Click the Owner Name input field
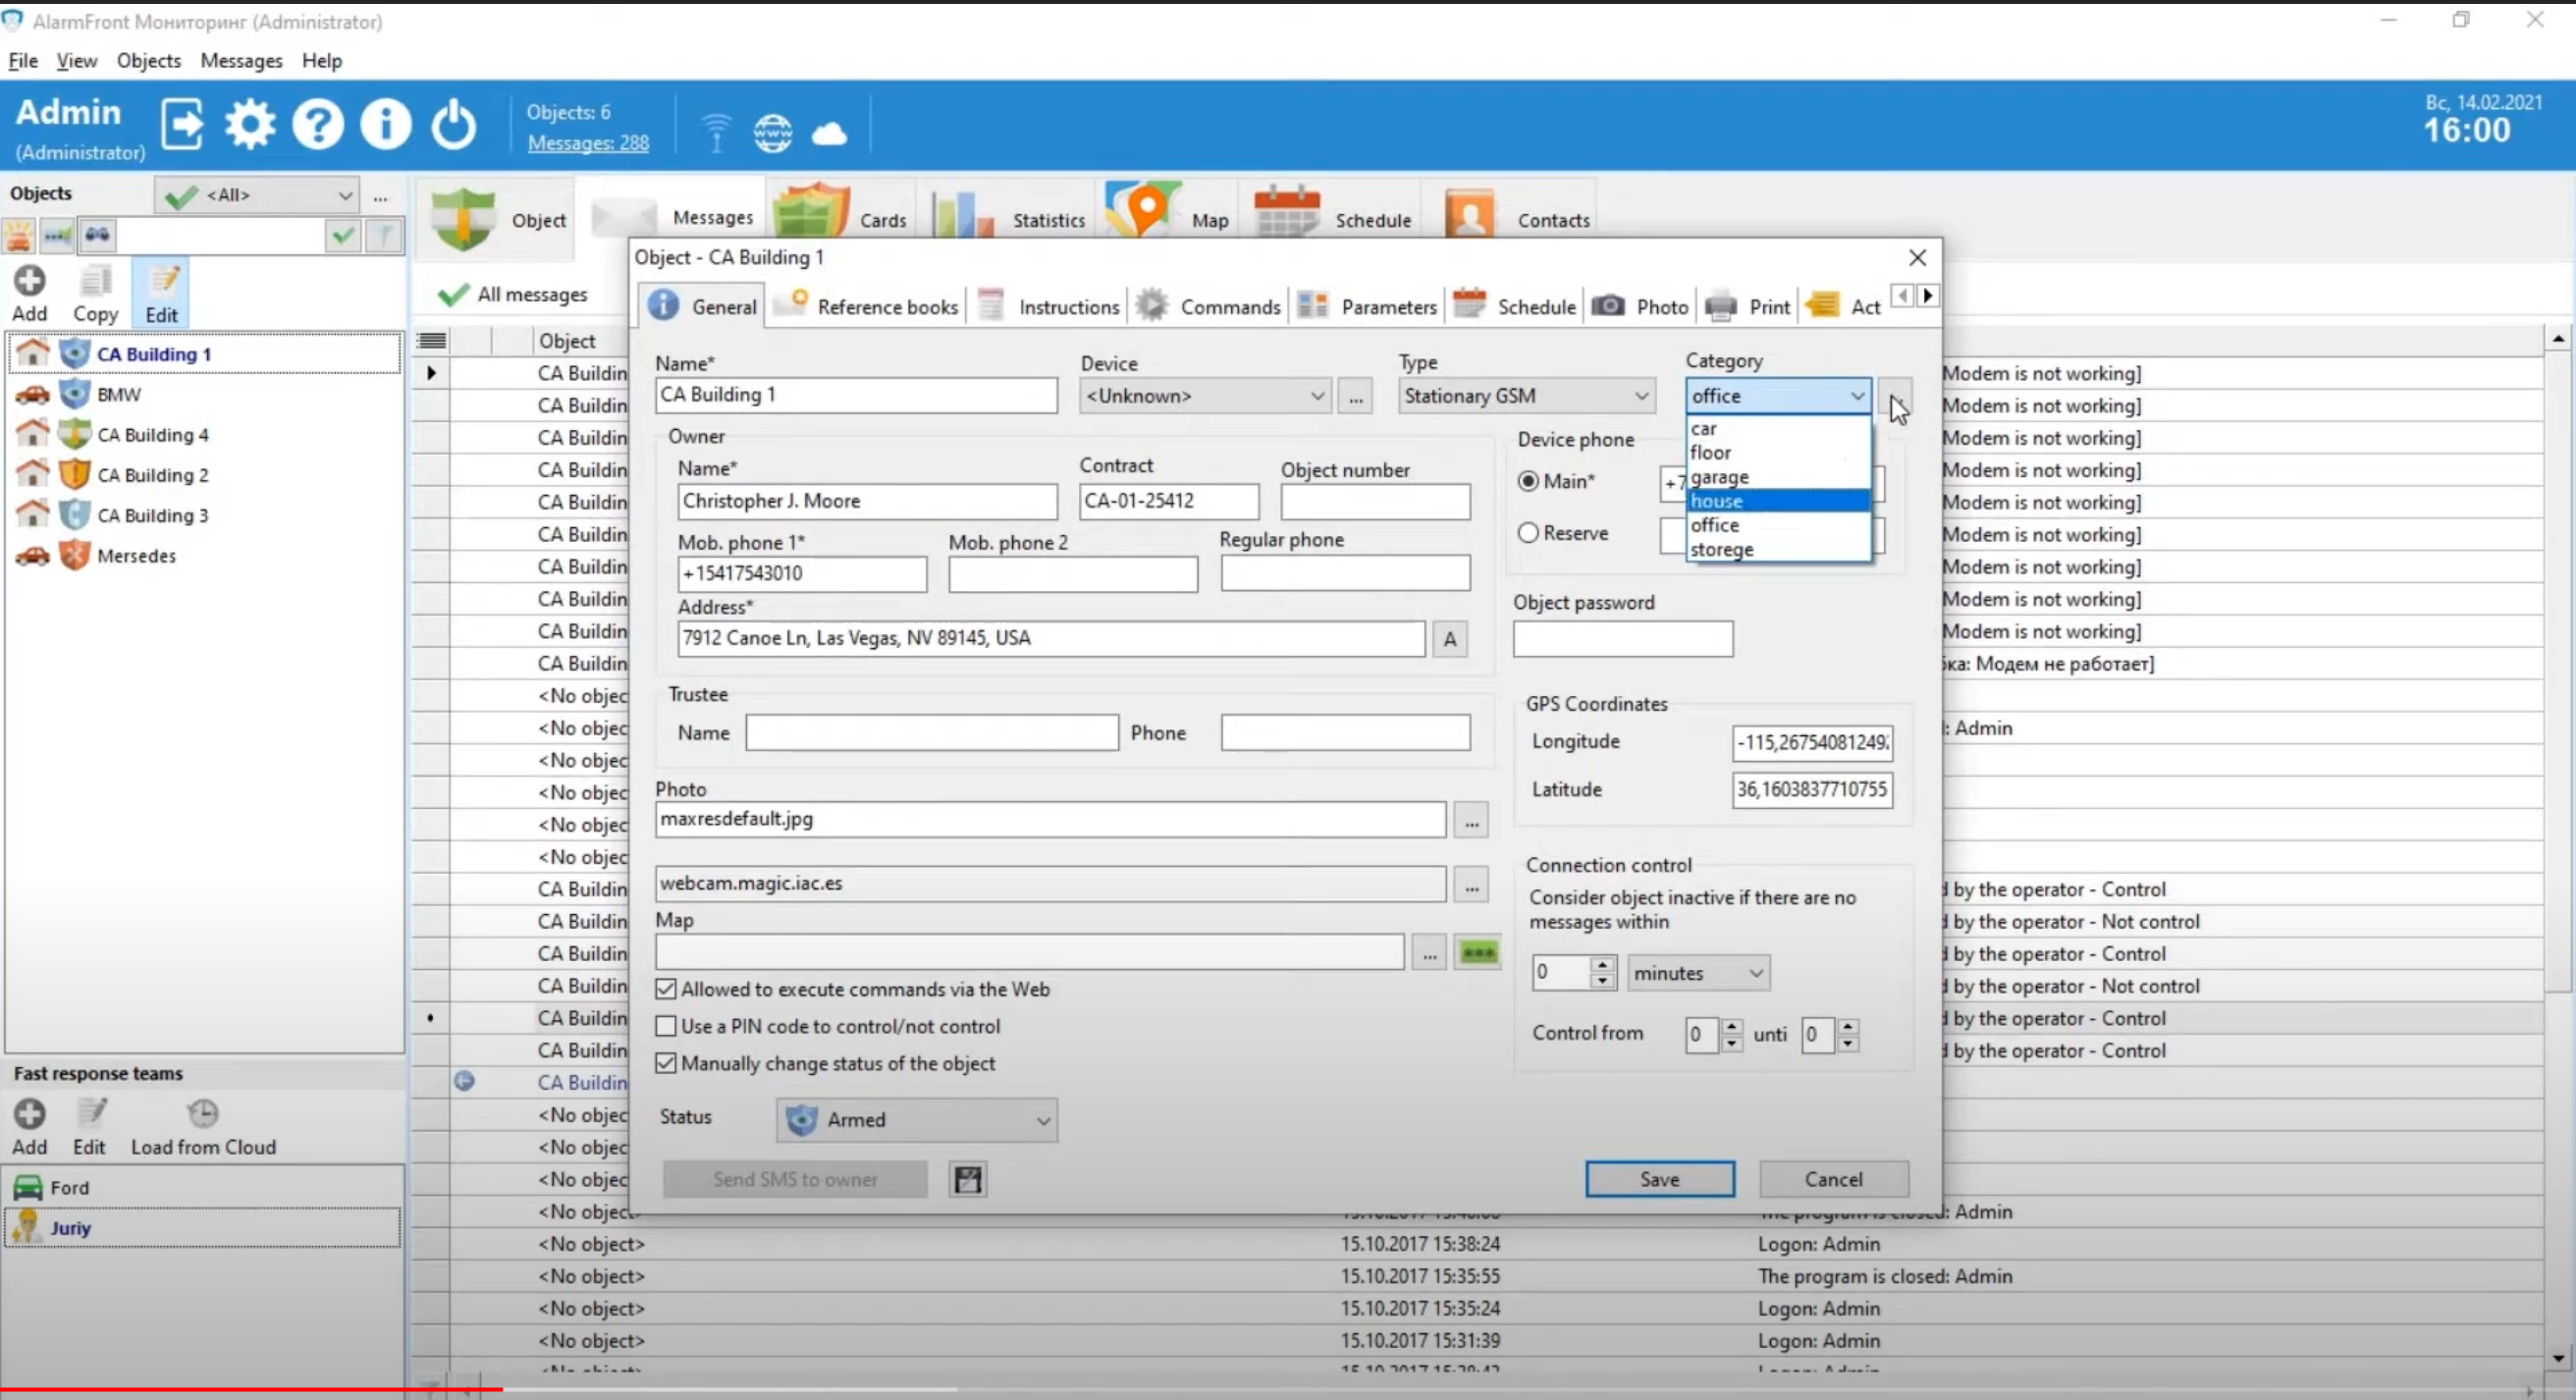2576x1400 pixels. click(867, 502)
